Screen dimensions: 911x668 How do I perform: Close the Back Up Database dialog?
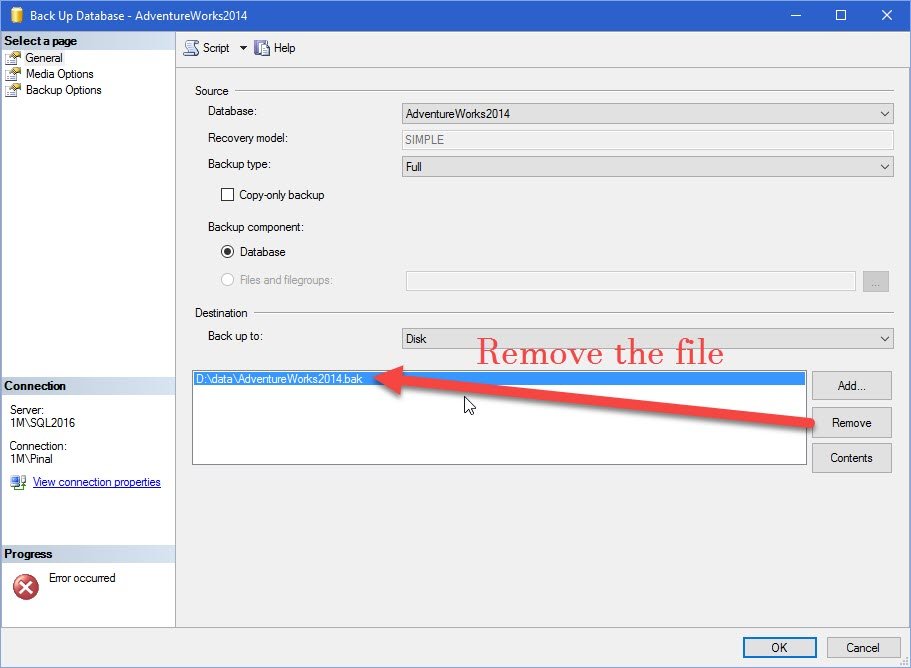point(887,15)
